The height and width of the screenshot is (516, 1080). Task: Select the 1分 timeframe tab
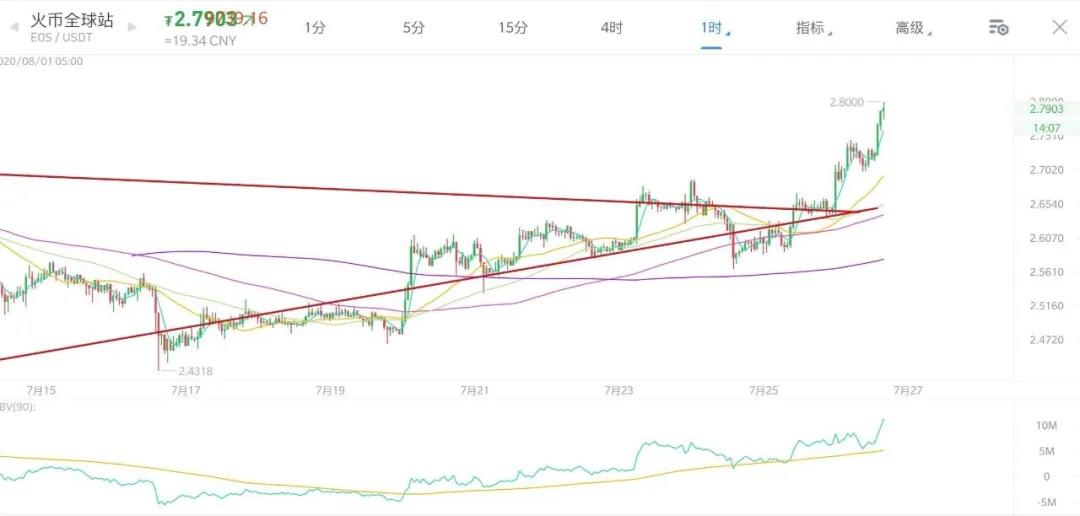click(315, 28)
